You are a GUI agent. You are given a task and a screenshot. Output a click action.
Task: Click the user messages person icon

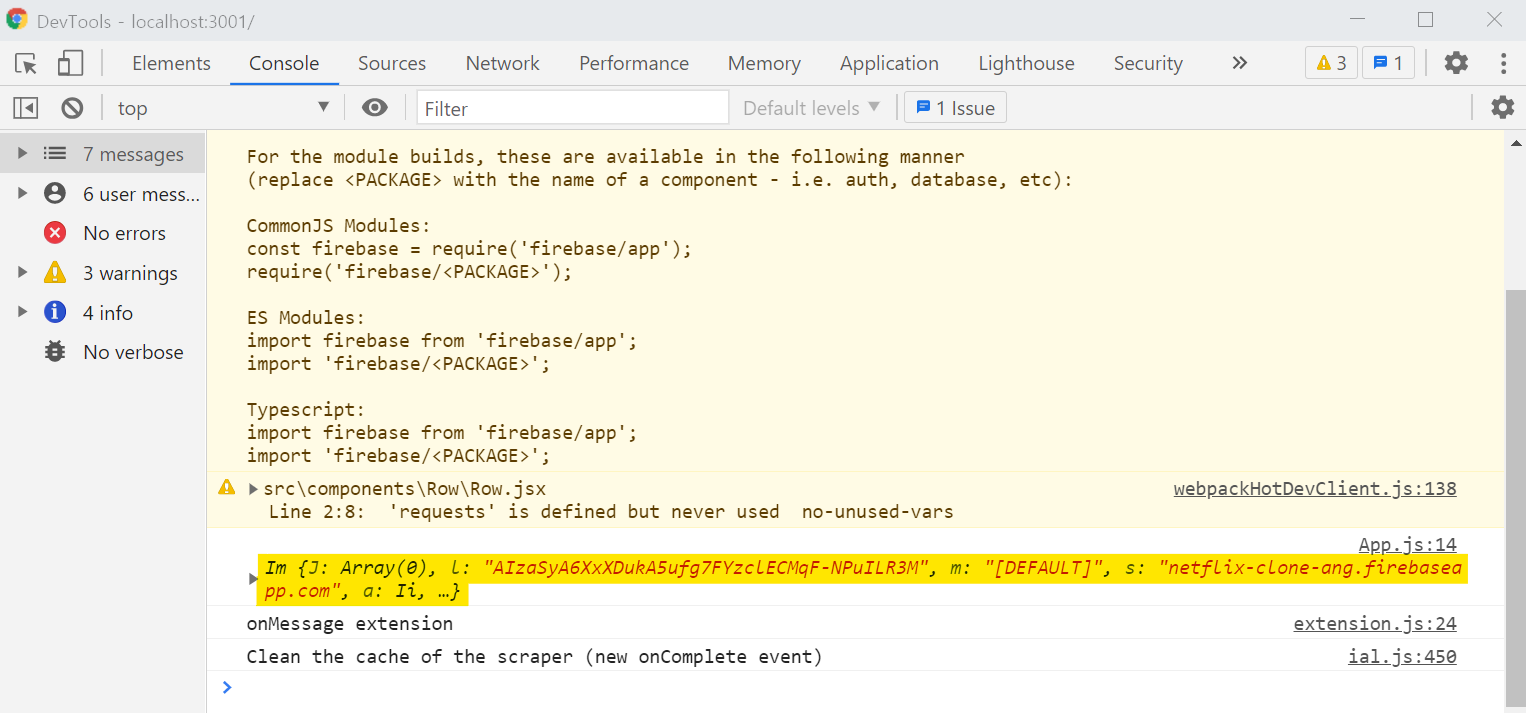(55, 194)
